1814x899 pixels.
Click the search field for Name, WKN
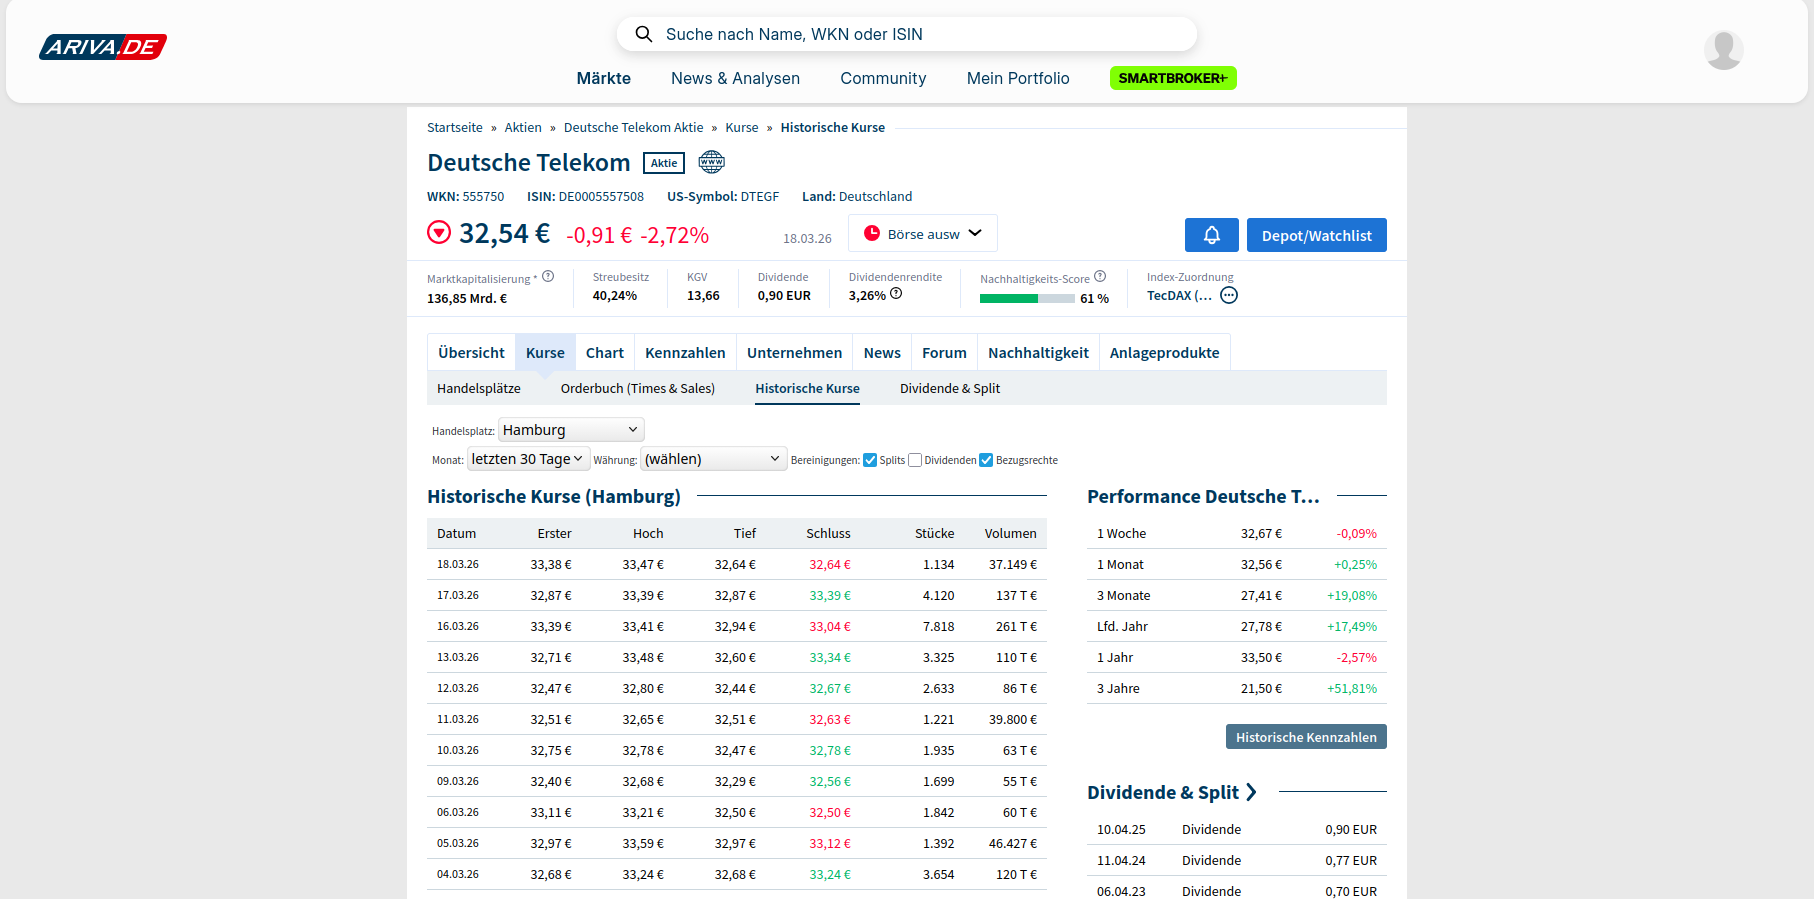[906, 34]
